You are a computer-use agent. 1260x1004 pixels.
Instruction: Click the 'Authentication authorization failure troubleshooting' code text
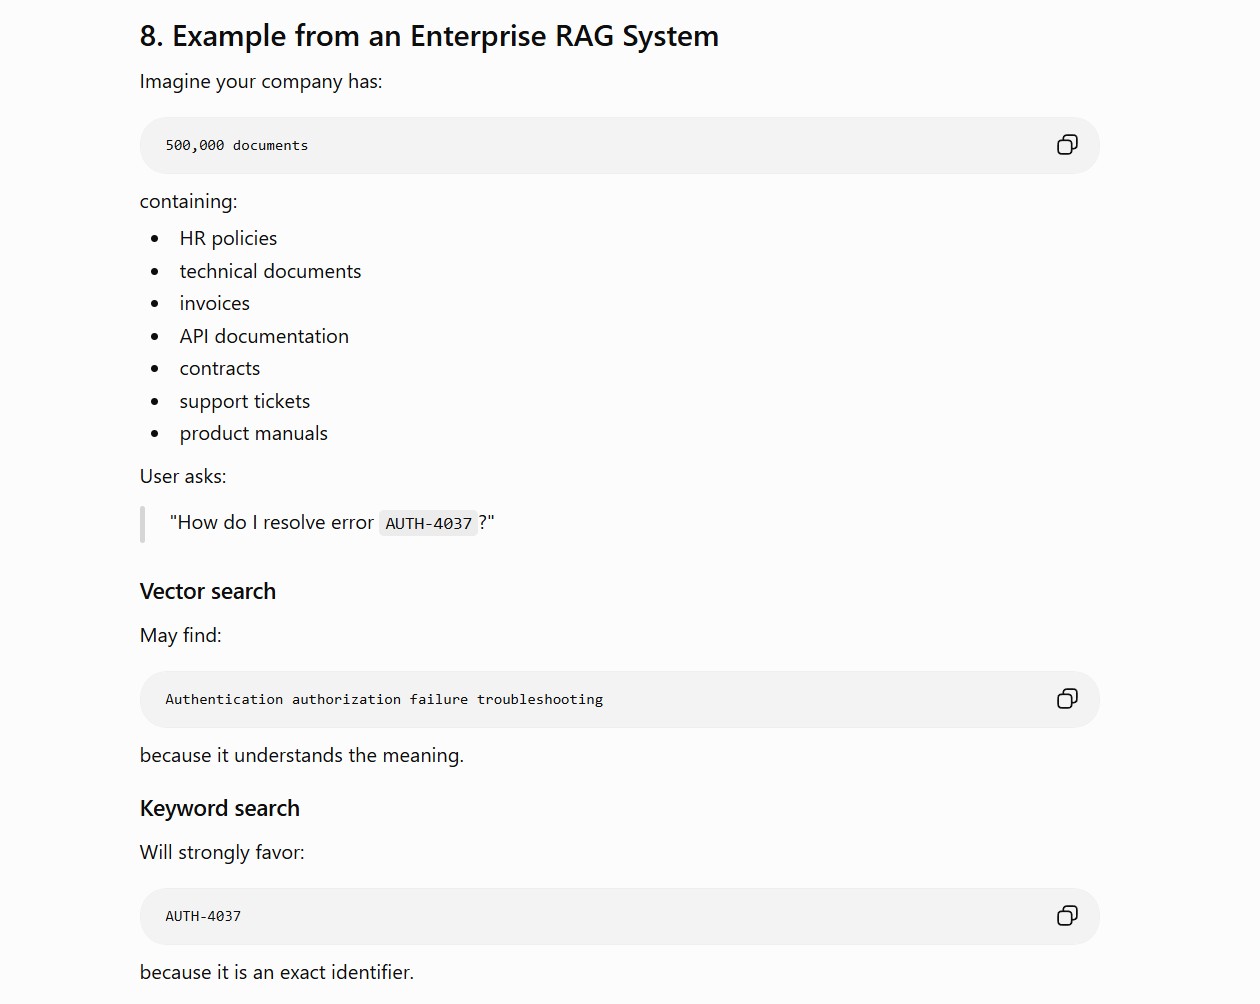pos(384,699)
